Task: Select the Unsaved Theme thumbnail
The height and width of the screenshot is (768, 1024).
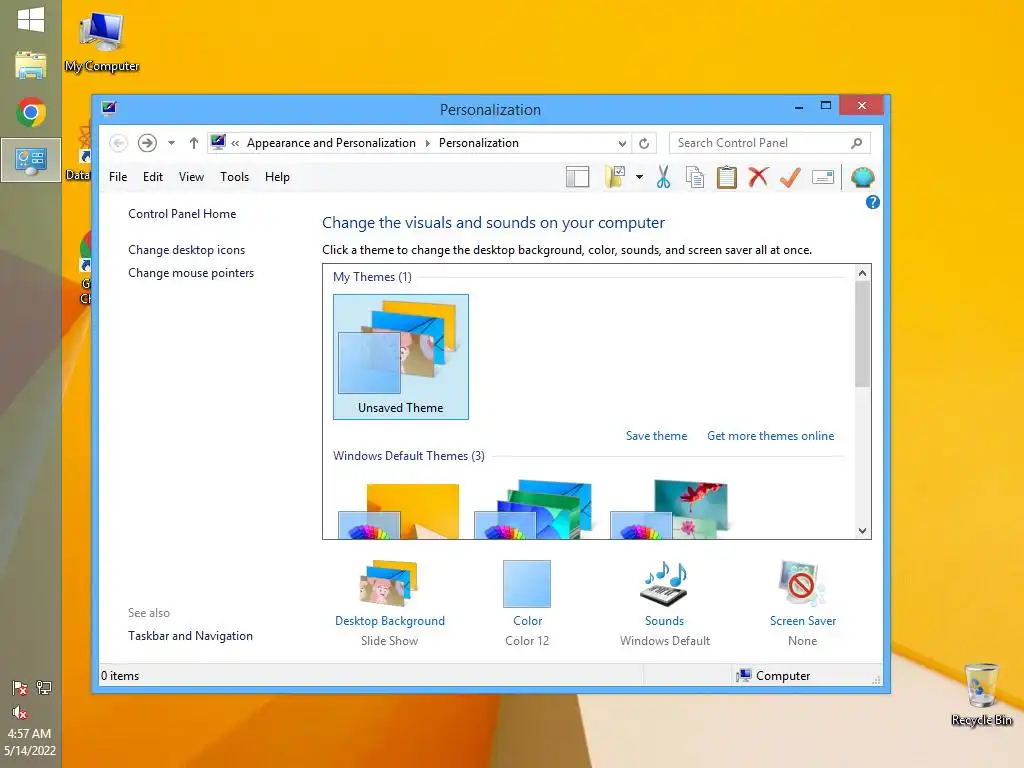Action: 401,357
